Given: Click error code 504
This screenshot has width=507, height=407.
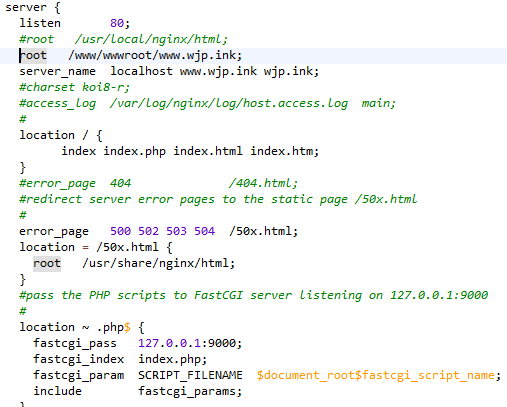Looking at the screenshot, I should pos(204,231).
